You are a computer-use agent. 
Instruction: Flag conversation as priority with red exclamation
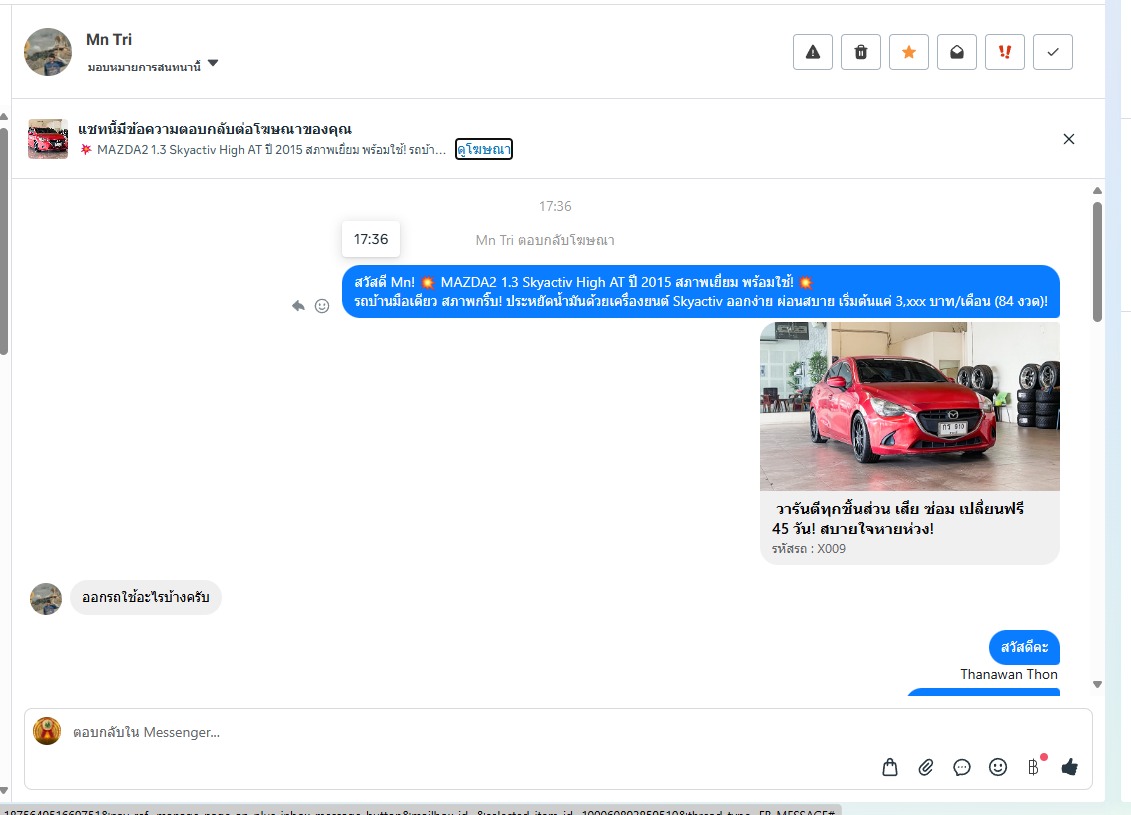click(x=1004, y=52)
